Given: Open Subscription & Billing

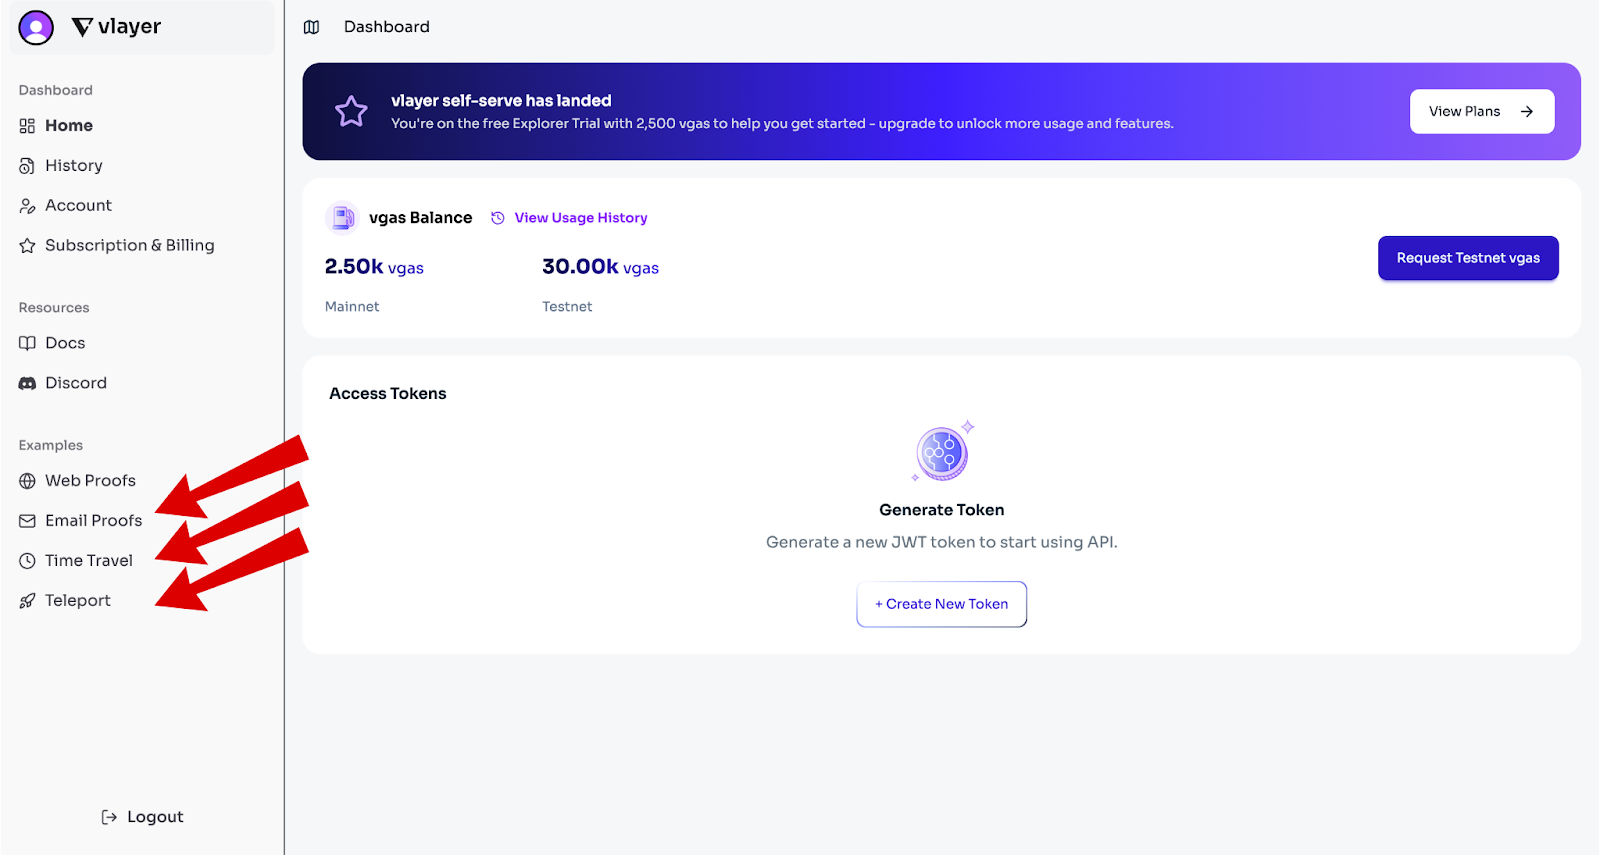Looking at the screenshot, I should (130, 246).
